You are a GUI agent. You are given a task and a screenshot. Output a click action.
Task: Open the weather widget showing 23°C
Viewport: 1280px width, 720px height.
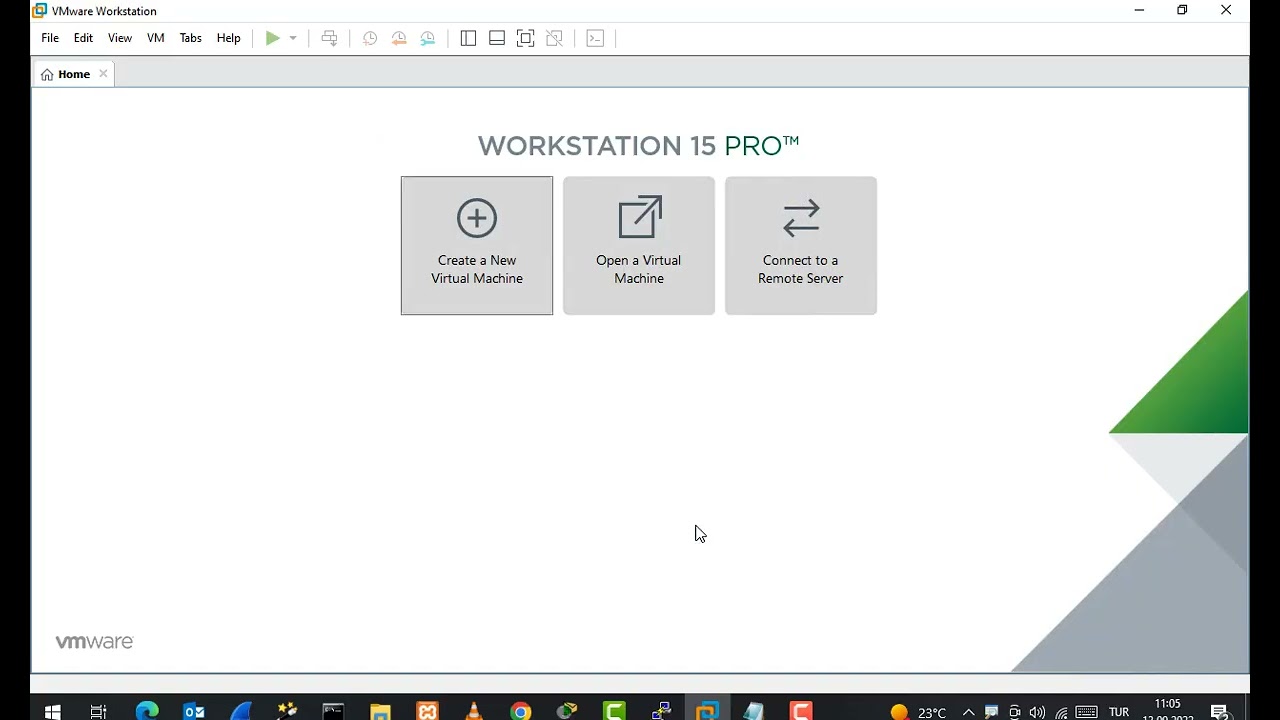pyautogui.click(x=918, y=712)
